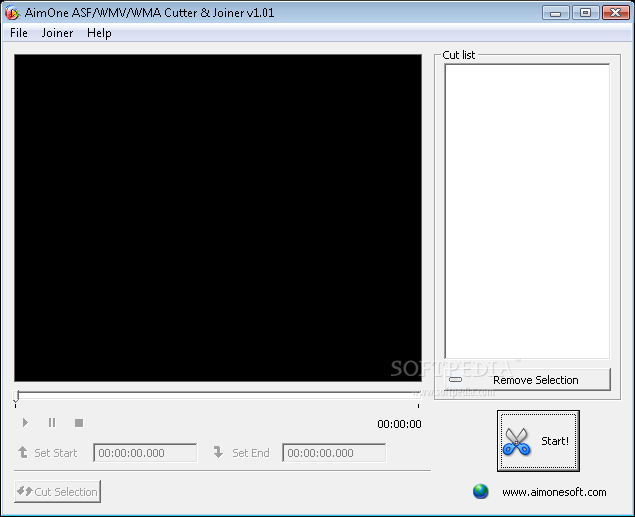
Task: Open the Joiner menu
Action: (x=57, y=33)
